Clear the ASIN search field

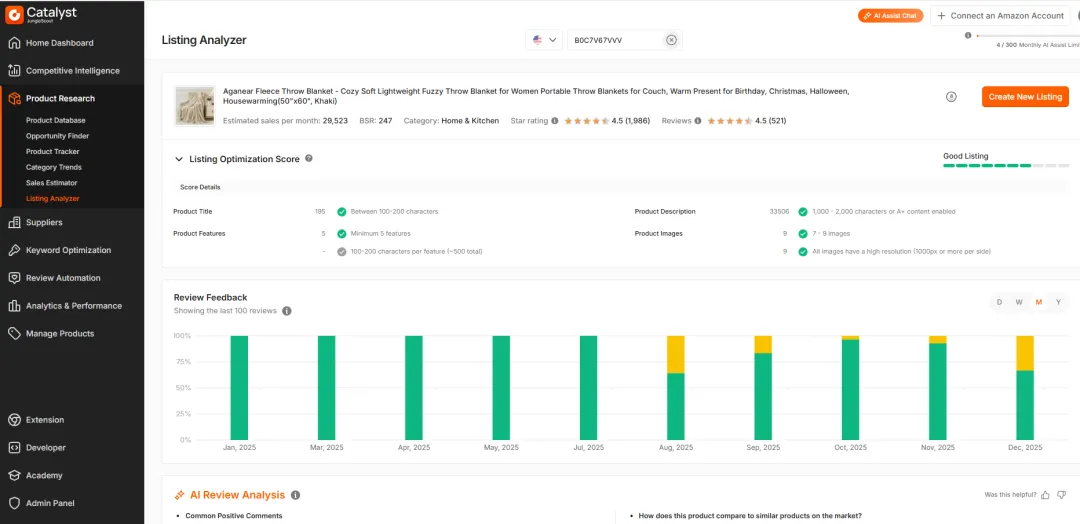[x=671, y=40]
